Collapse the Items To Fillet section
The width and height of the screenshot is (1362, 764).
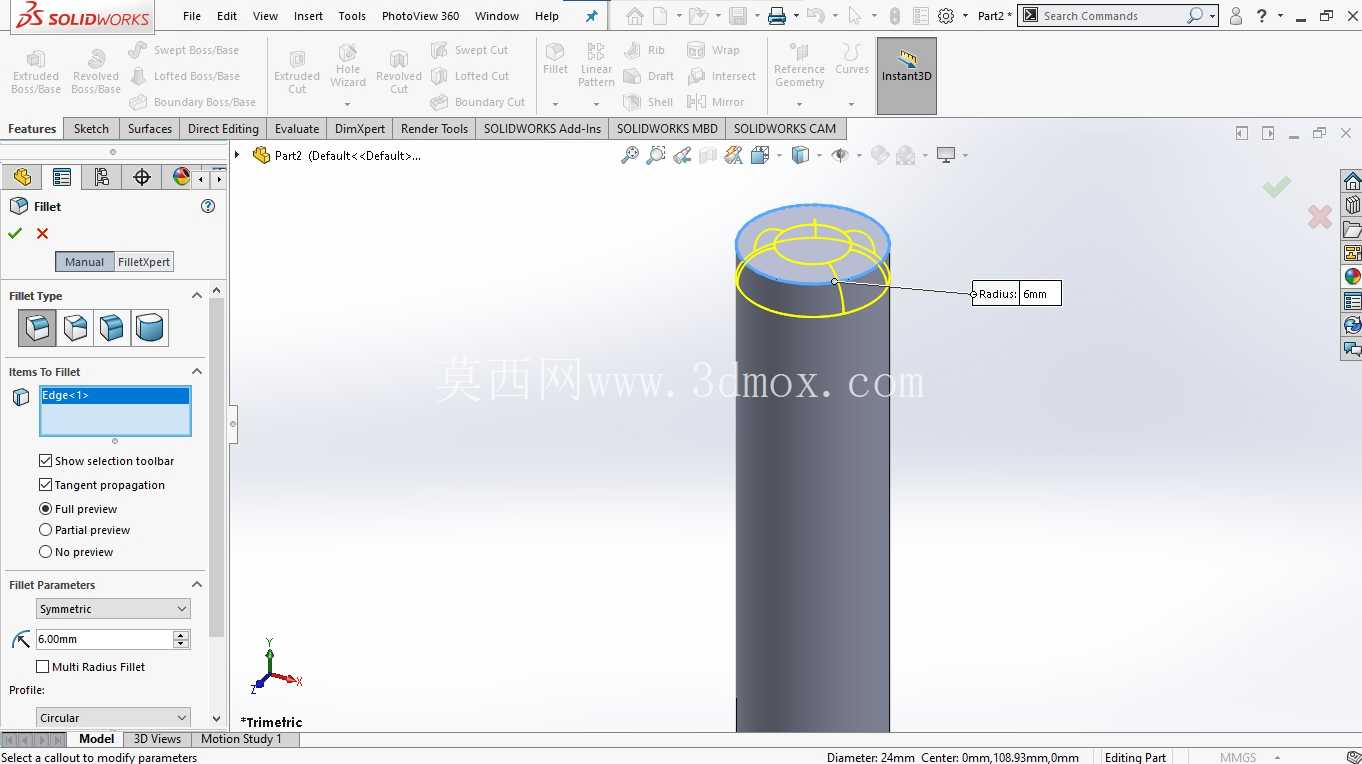(197, 372)
